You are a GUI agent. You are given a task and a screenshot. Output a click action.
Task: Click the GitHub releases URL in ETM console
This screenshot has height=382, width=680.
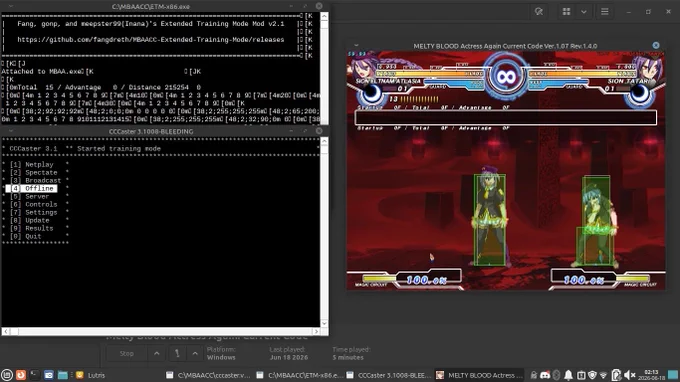(x=150, y=39)
